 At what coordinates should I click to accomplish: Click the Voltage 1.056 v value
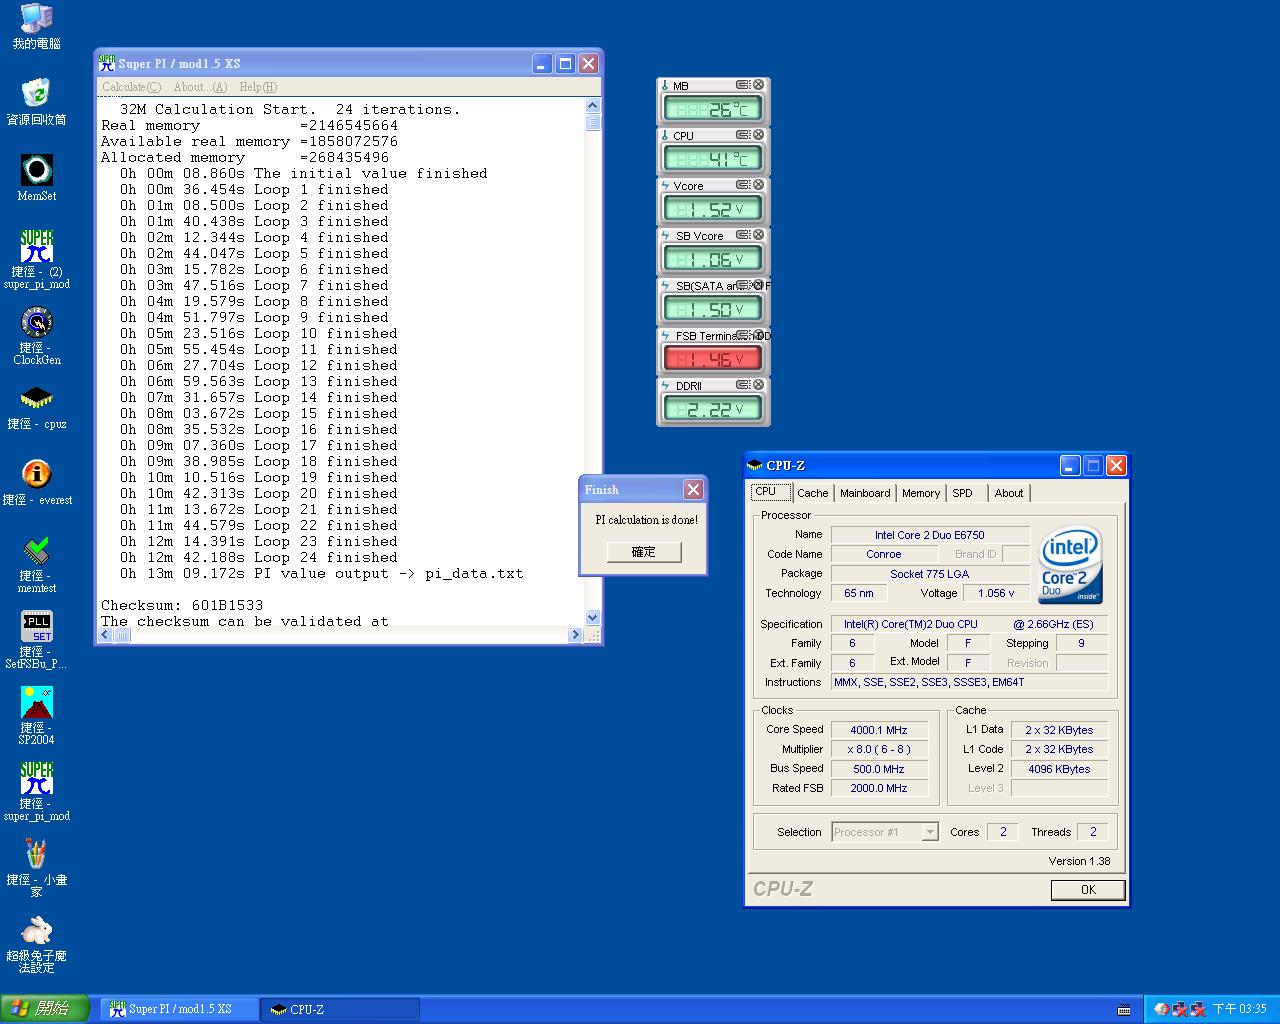[x=997, y=593]
